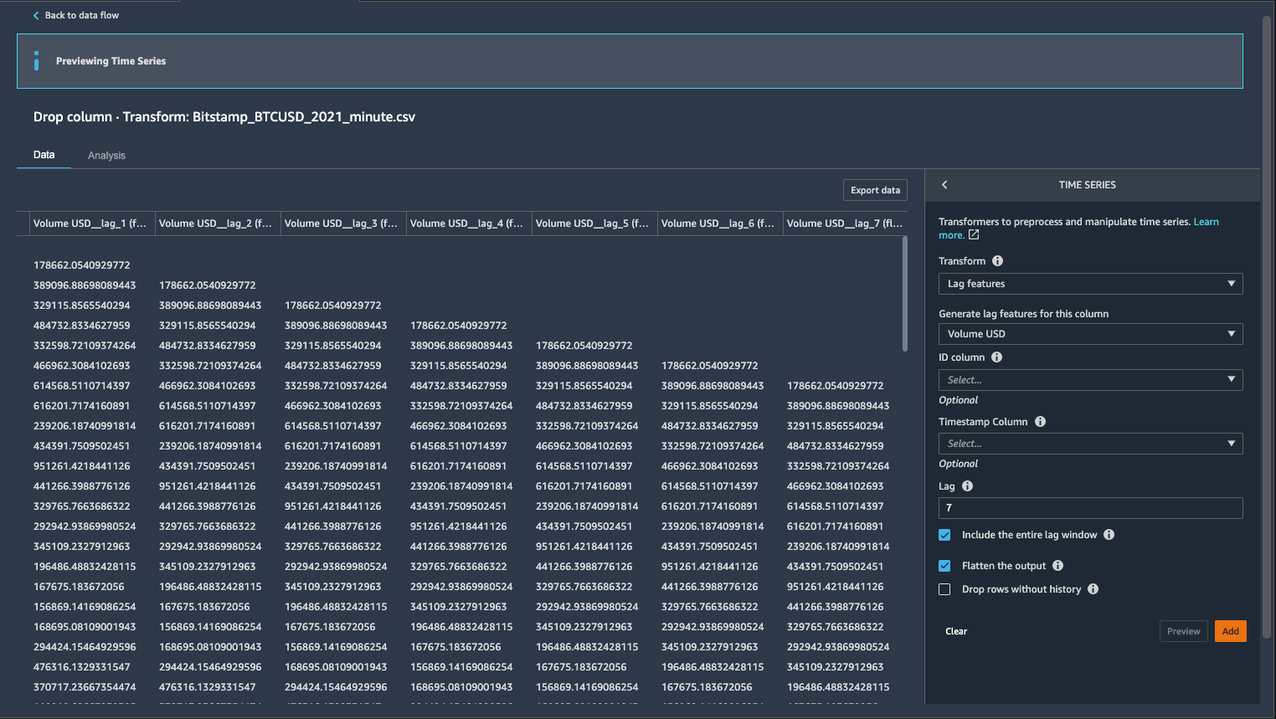1276x719 pixels.
Task: Open the Transform dropdown showing Lag features
Action: click(x=1090, y=284)
